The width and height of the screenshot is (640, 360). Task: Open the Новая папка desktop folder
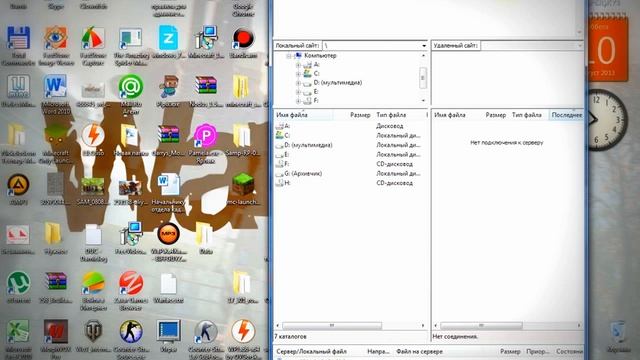(130, 136)
